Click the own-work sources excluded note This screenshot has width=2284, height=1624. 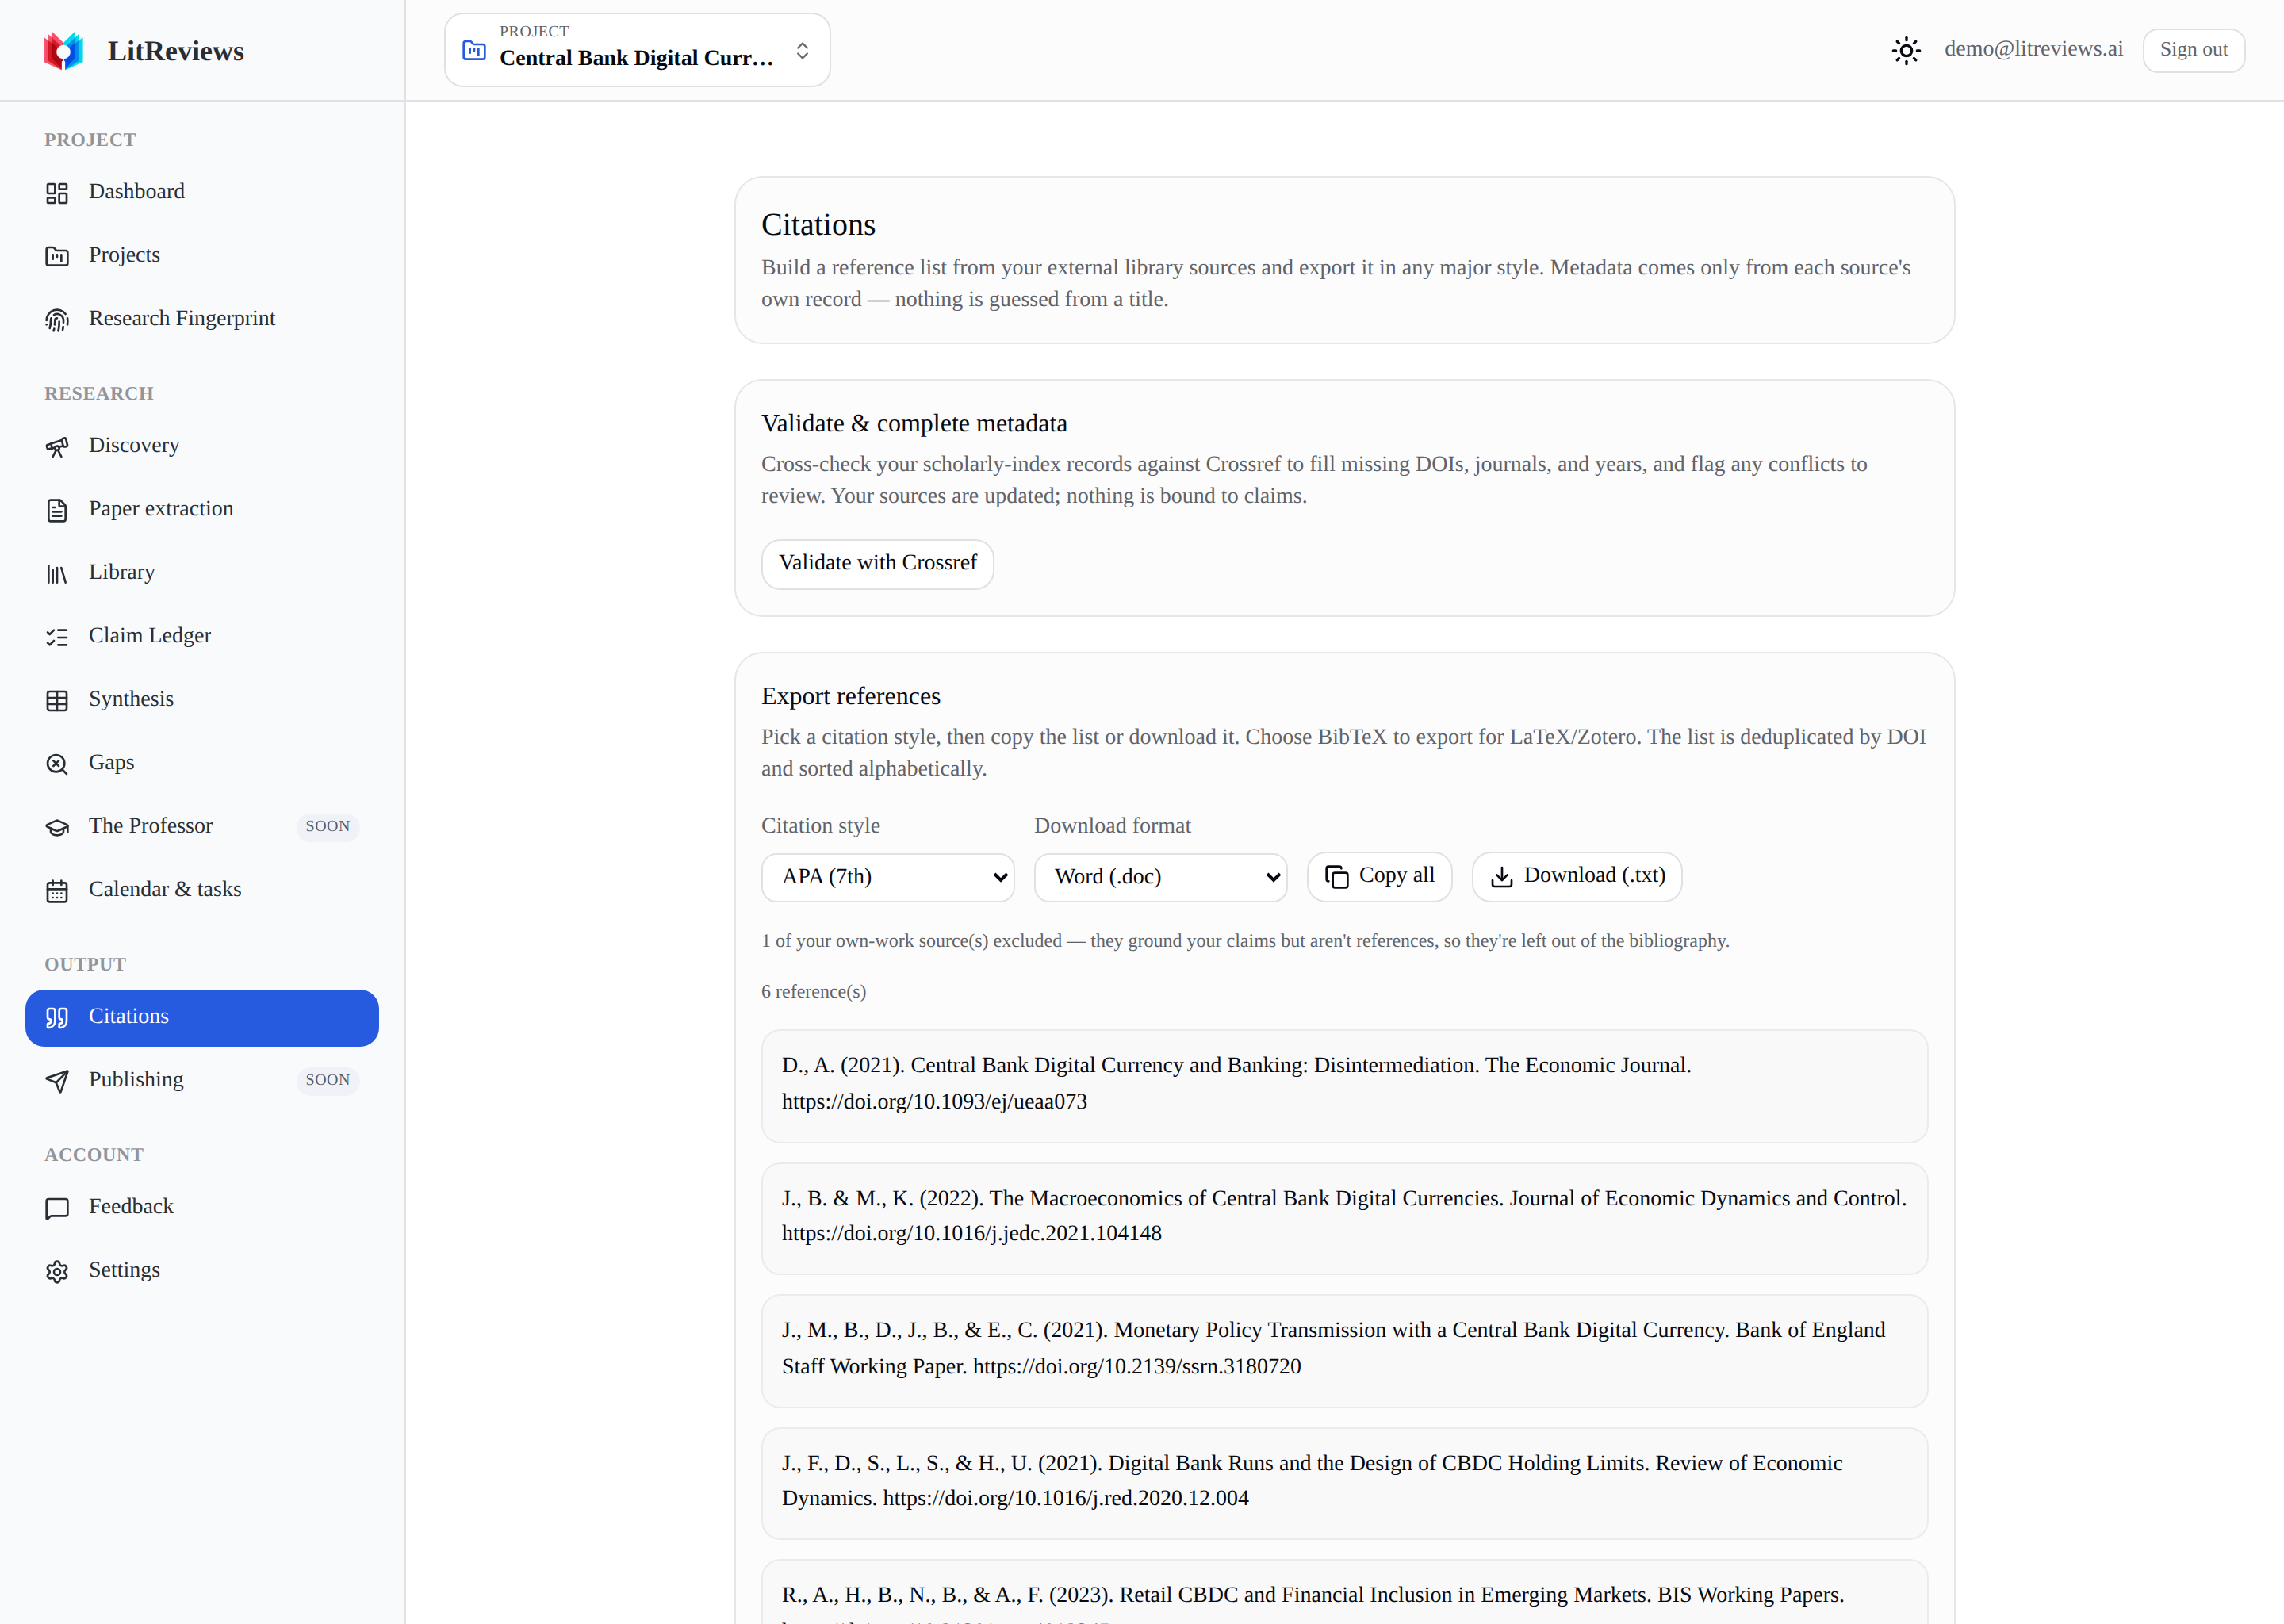click(x=1245, y=941)
